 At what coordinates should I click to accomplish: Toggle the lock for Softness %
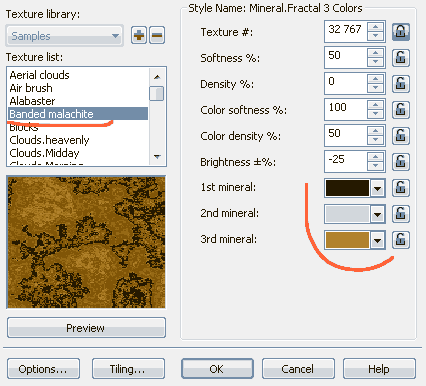point(400,58)
